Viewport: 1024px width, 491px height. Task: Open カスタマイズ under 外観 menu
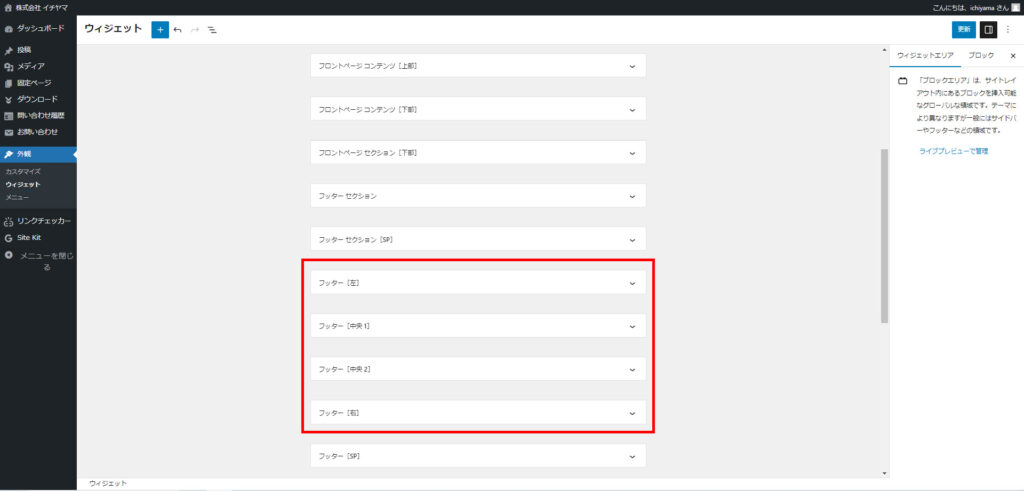pos(23,172)
